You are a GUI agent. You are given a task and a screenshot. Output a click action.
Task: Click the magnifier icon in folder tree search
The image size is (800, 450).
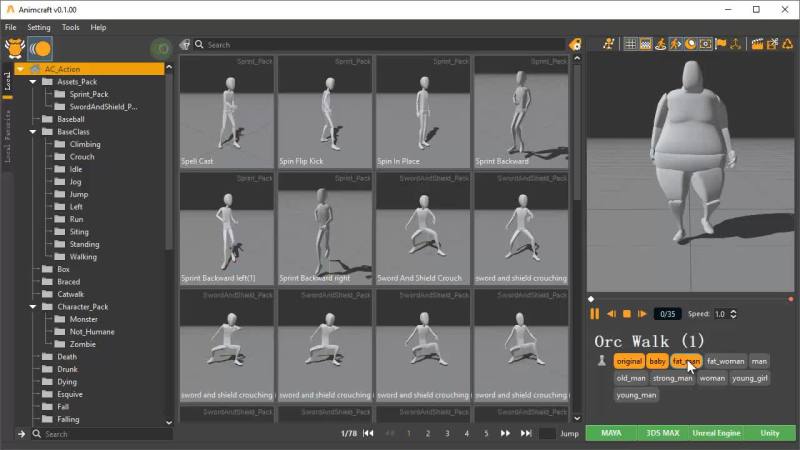pyautogui.click(x=36, y=434)
